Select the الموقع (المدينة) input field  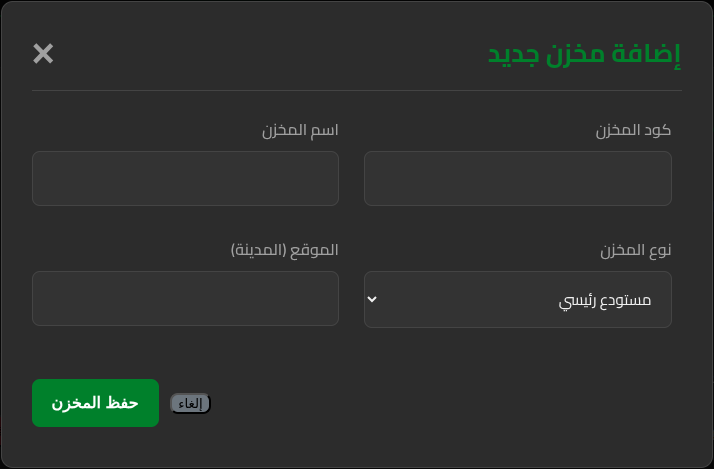[x=185, y=298]
